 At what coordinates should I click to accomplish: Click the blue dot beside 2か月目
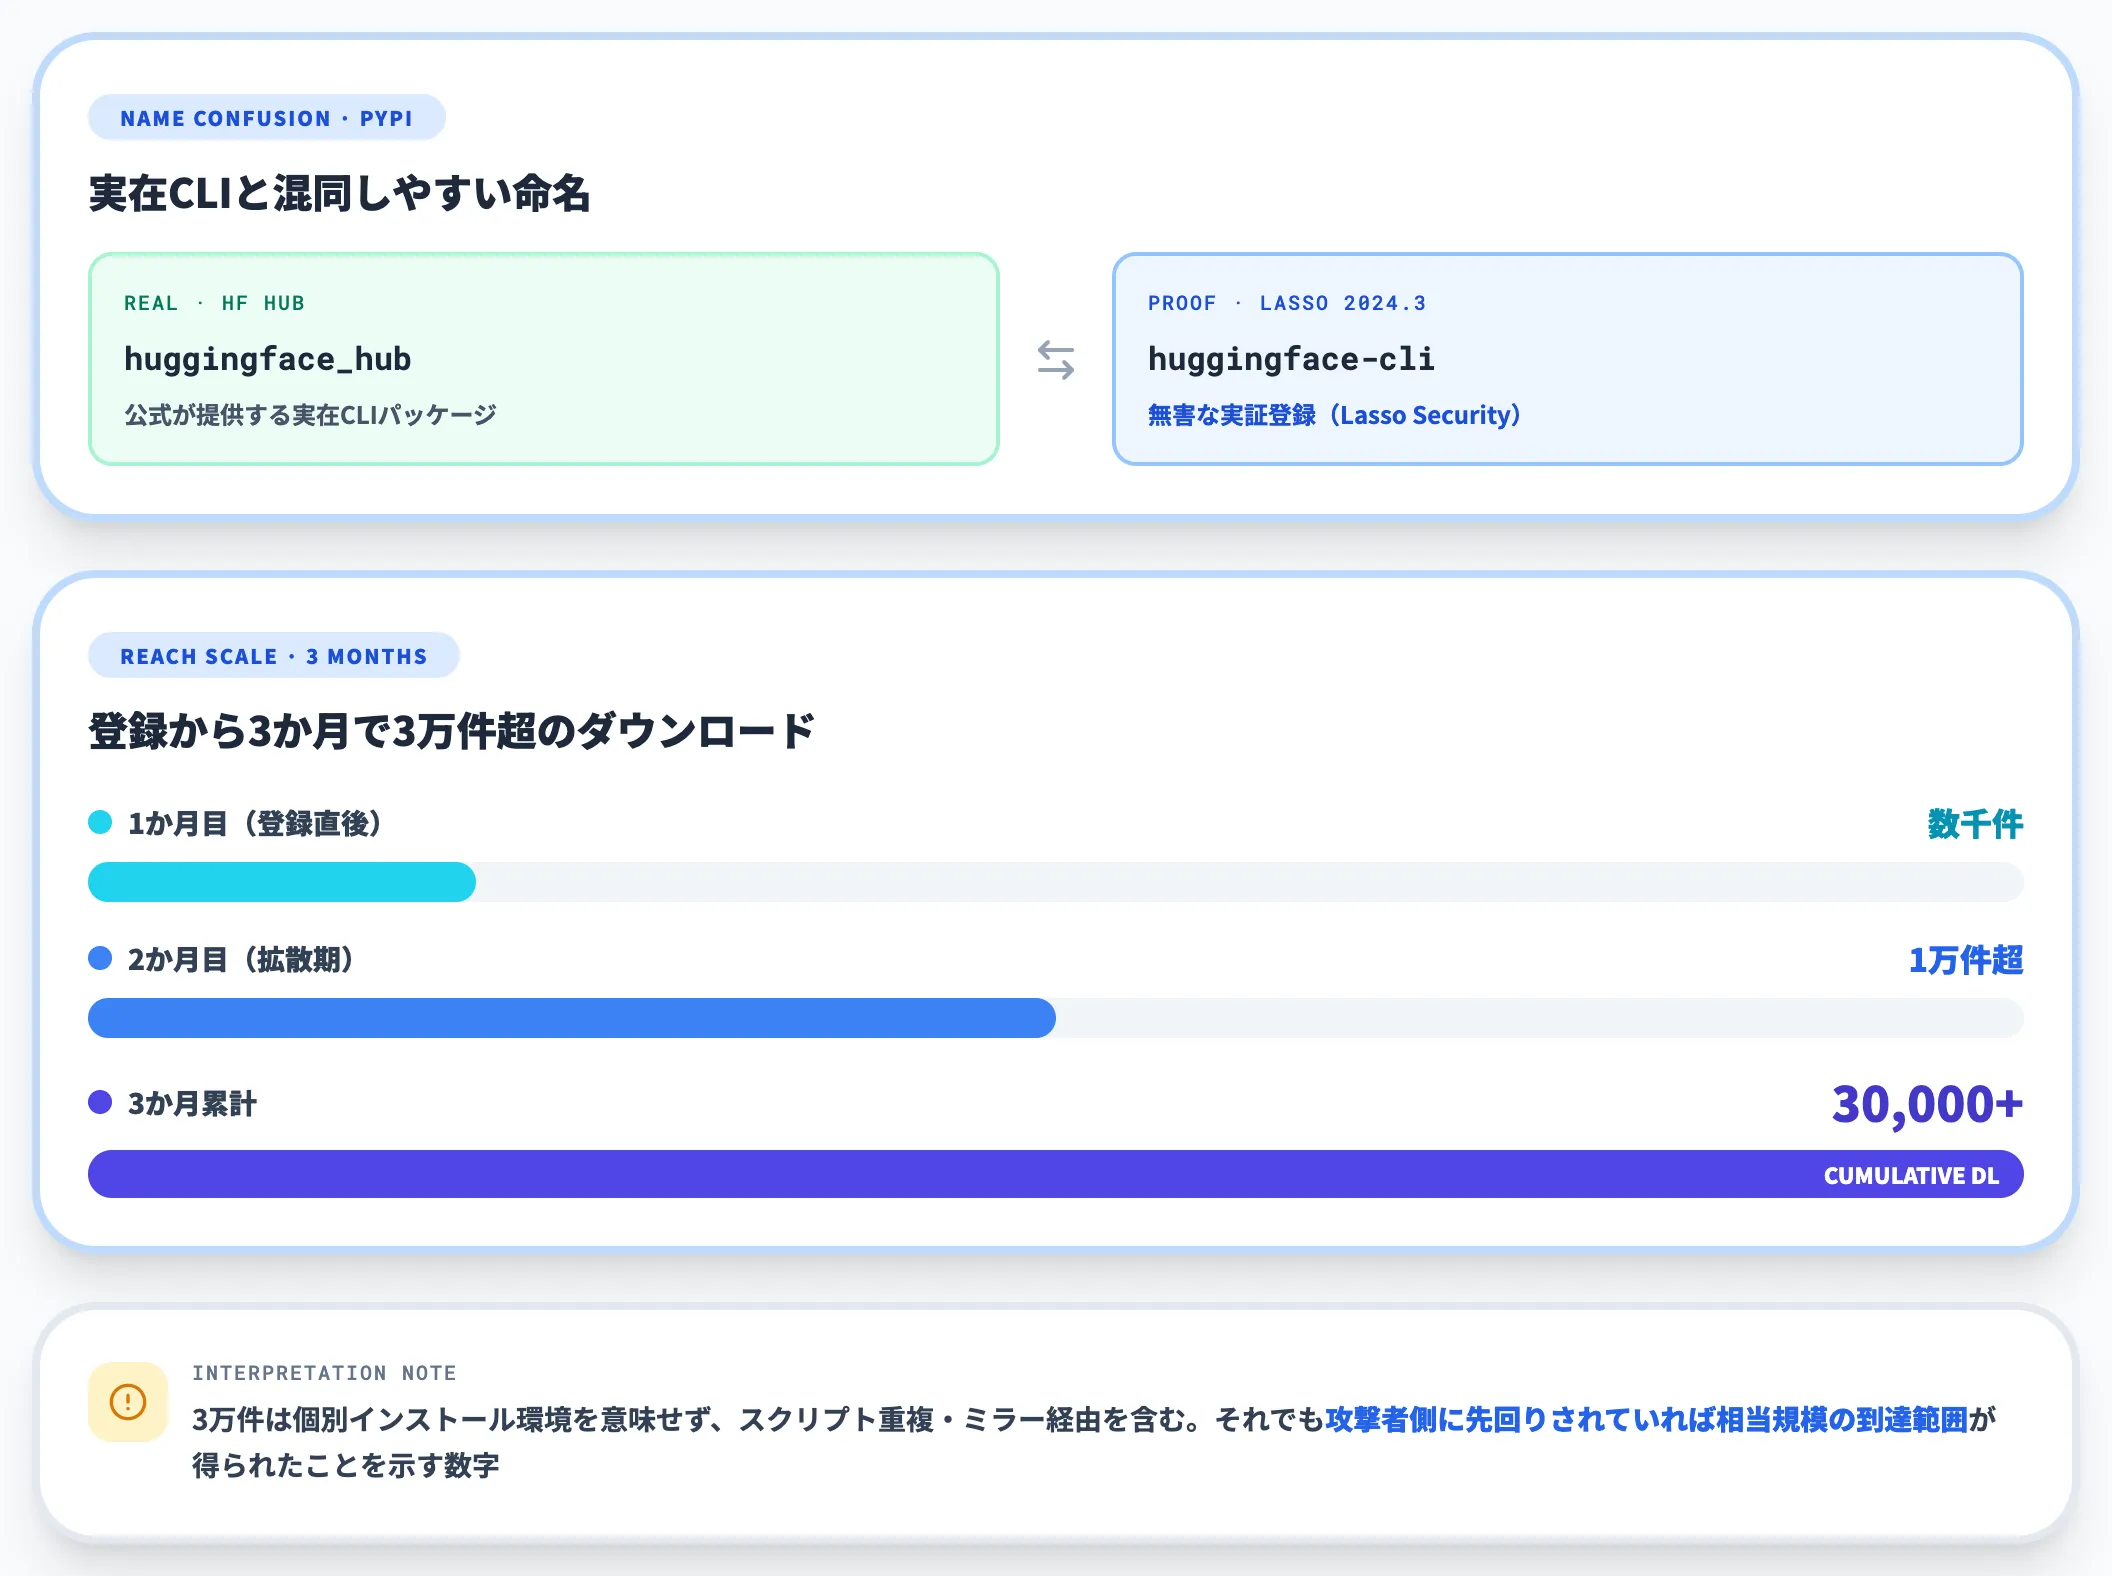(100, 958)
